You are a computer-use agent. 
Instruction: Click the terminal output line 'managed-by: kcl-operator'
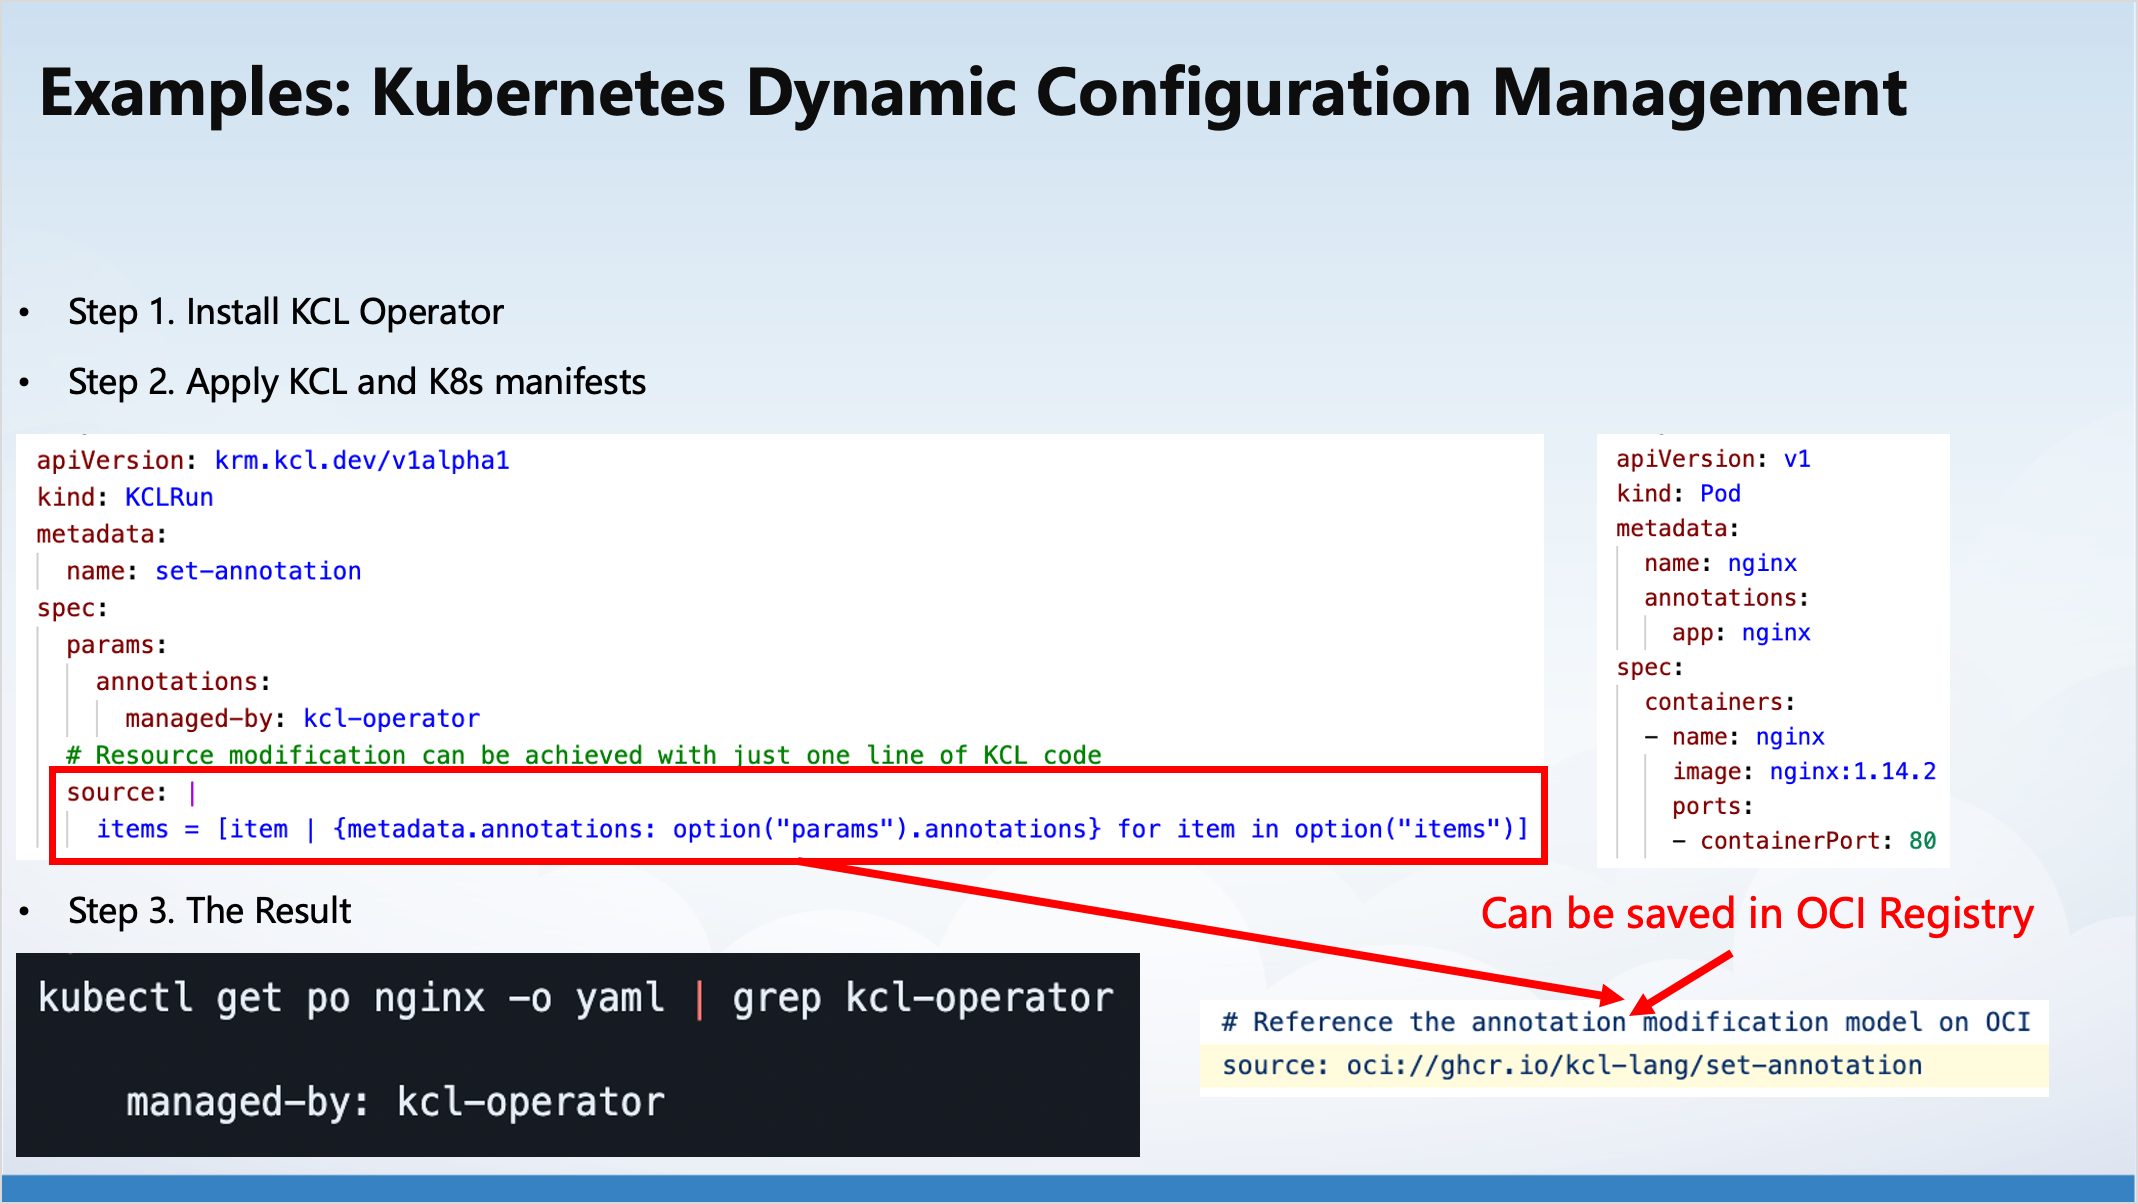coord(395,1102)
